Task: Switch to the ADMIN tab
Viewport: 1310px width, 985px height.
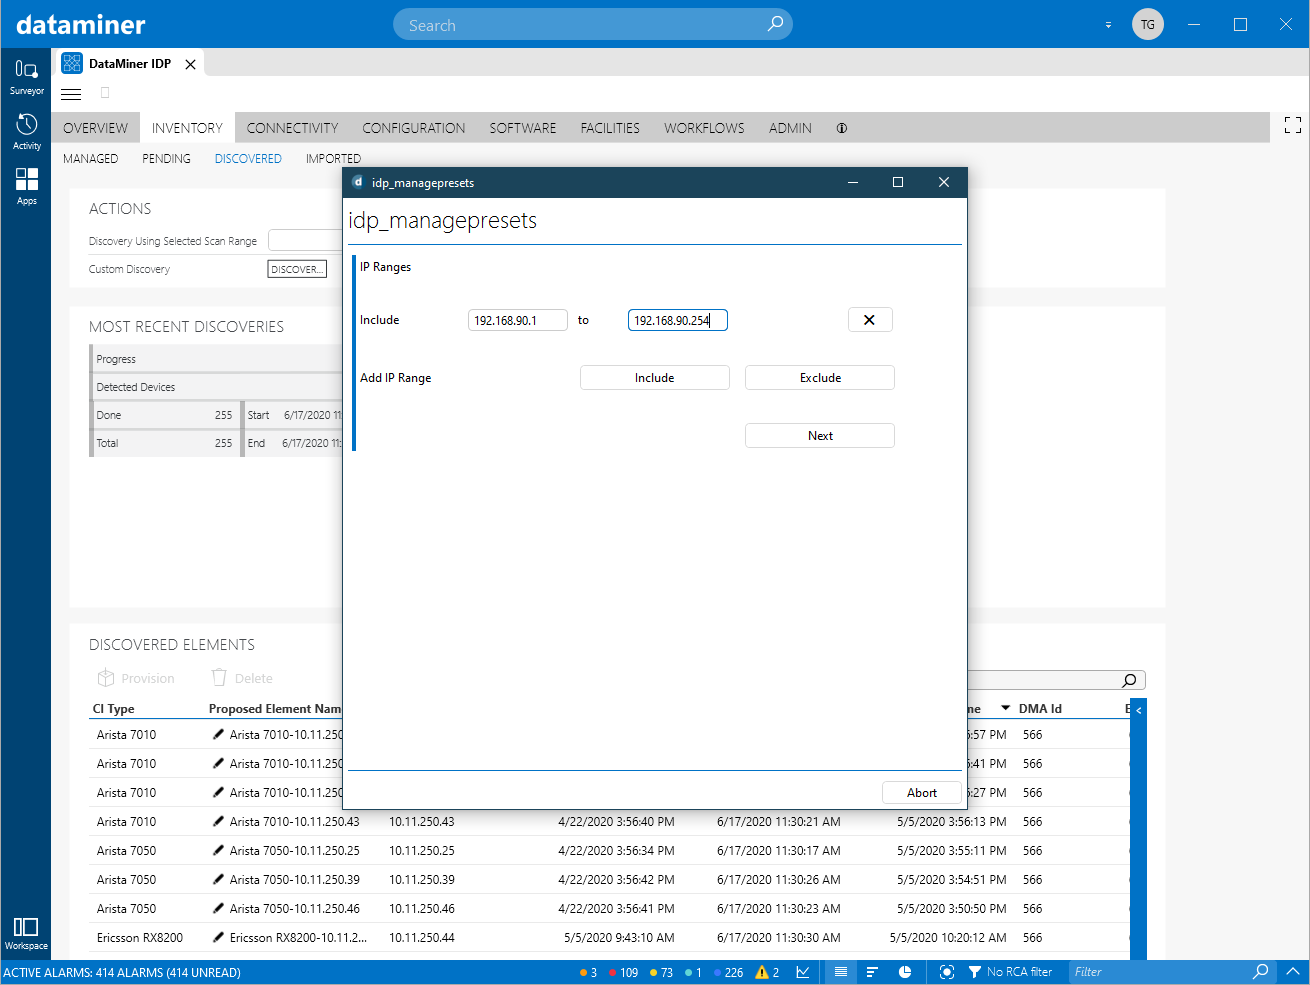Action: 790,128
